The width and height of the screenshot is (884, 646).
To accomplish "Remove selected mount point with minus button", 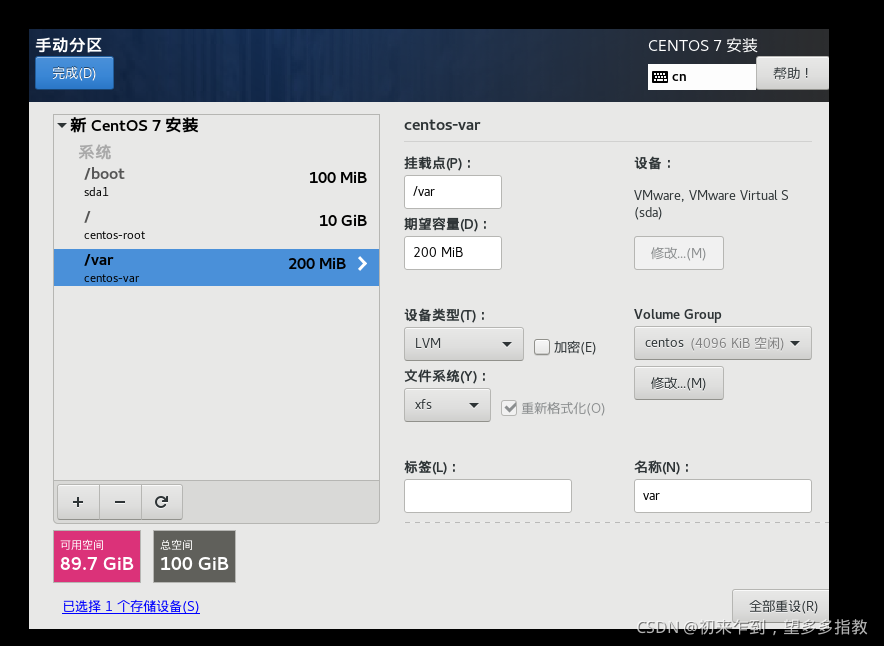I will pyautogui.click(x=120, y=502).
